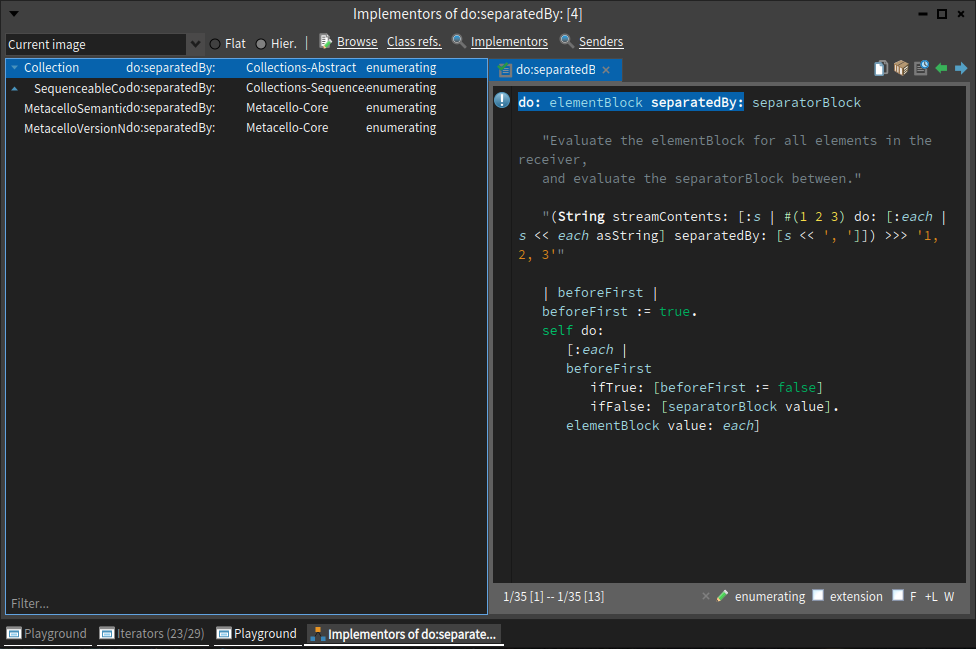Toggle the SequenceableCollection tree arrow
The image size is (976, 649).
pos(14,88)
